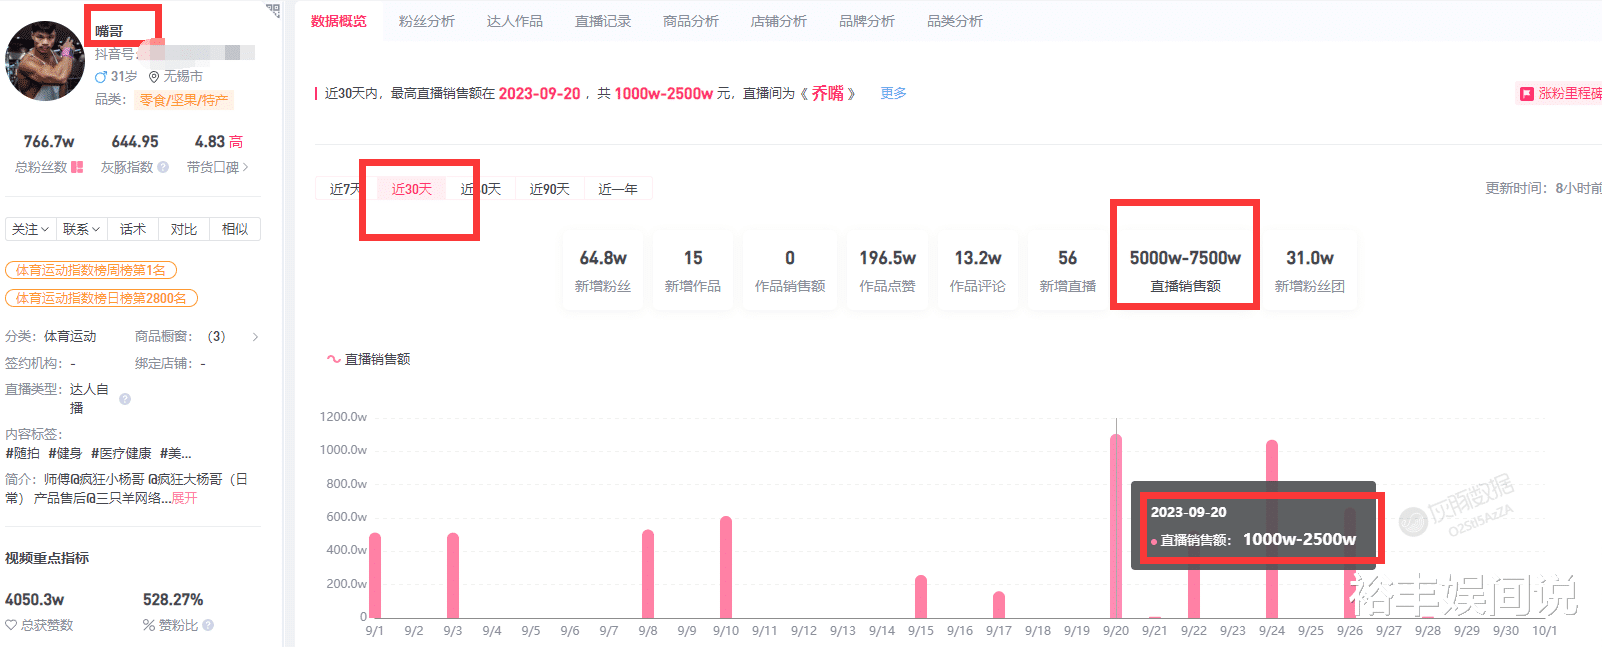Click 展开 to expand the bio
This screenshot has width=1602, height=647.
click(x=184, y=498)
